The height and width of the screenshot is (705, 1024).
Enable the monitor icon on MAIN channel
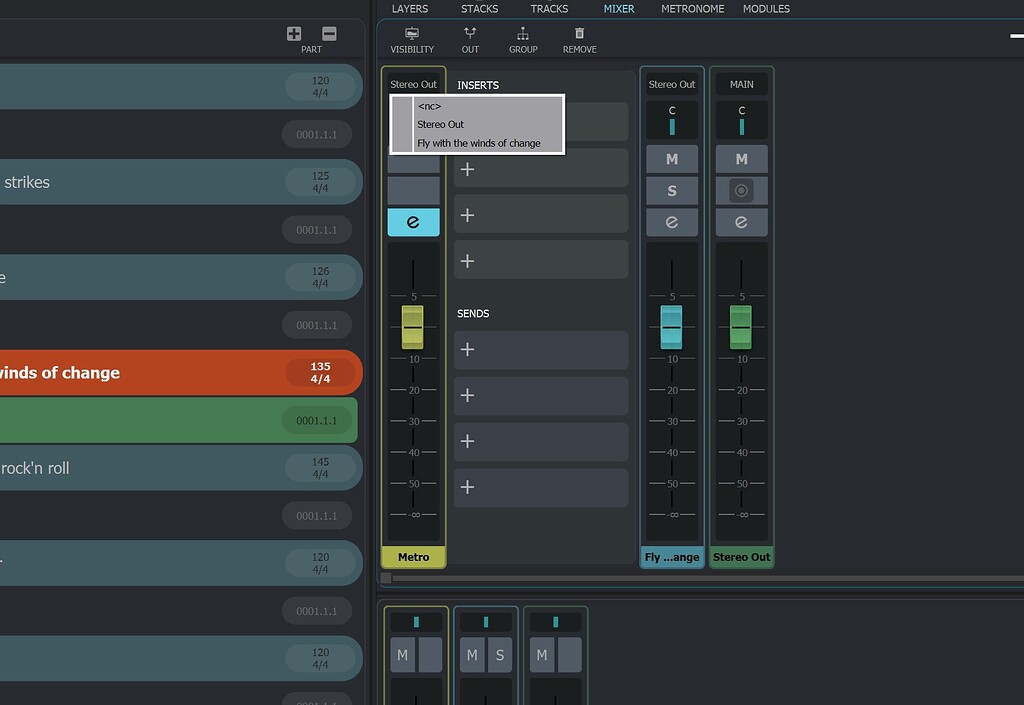pyautogui.click(x=741, y=190)
